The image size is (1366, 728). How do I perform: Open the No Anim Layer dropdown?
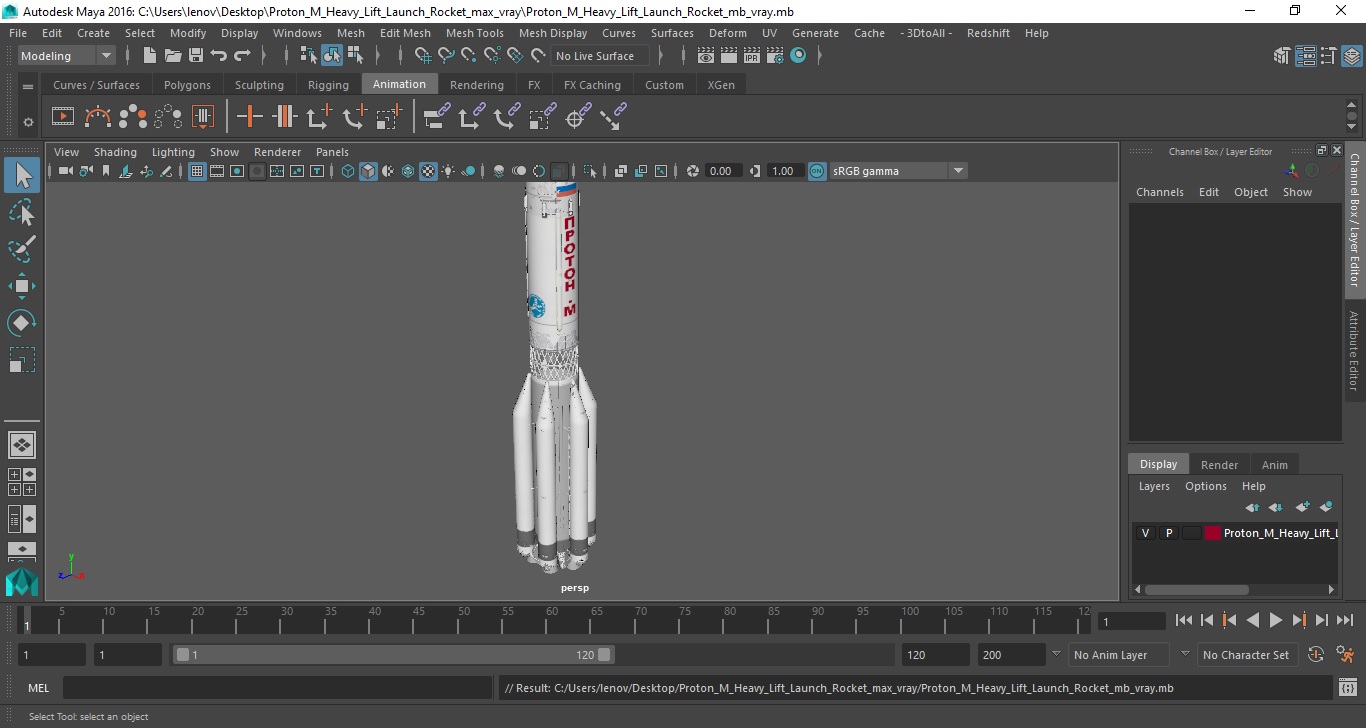[x=1119, y=655]
